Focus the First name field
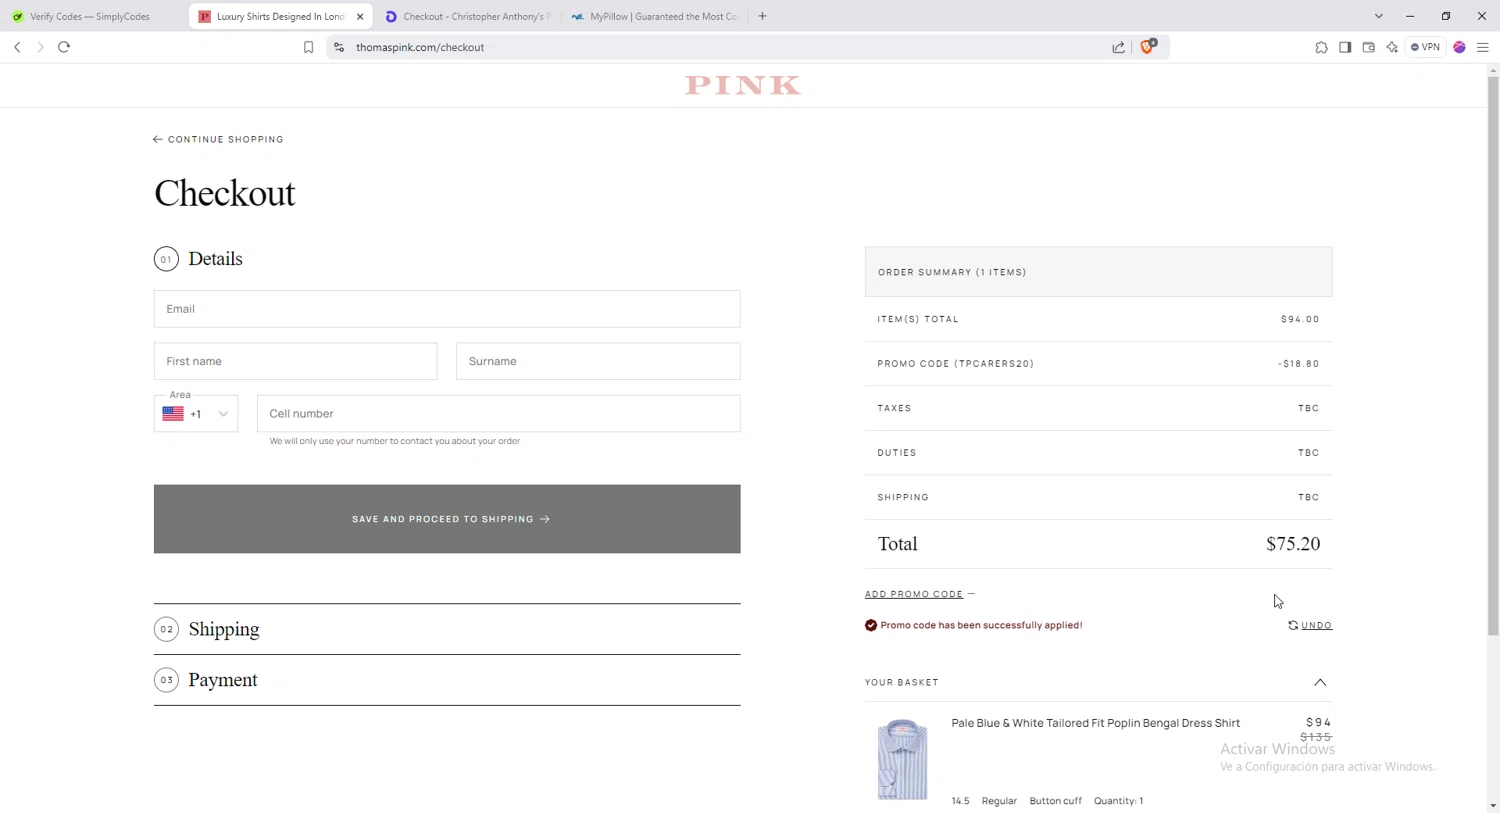 pos(295,361)
